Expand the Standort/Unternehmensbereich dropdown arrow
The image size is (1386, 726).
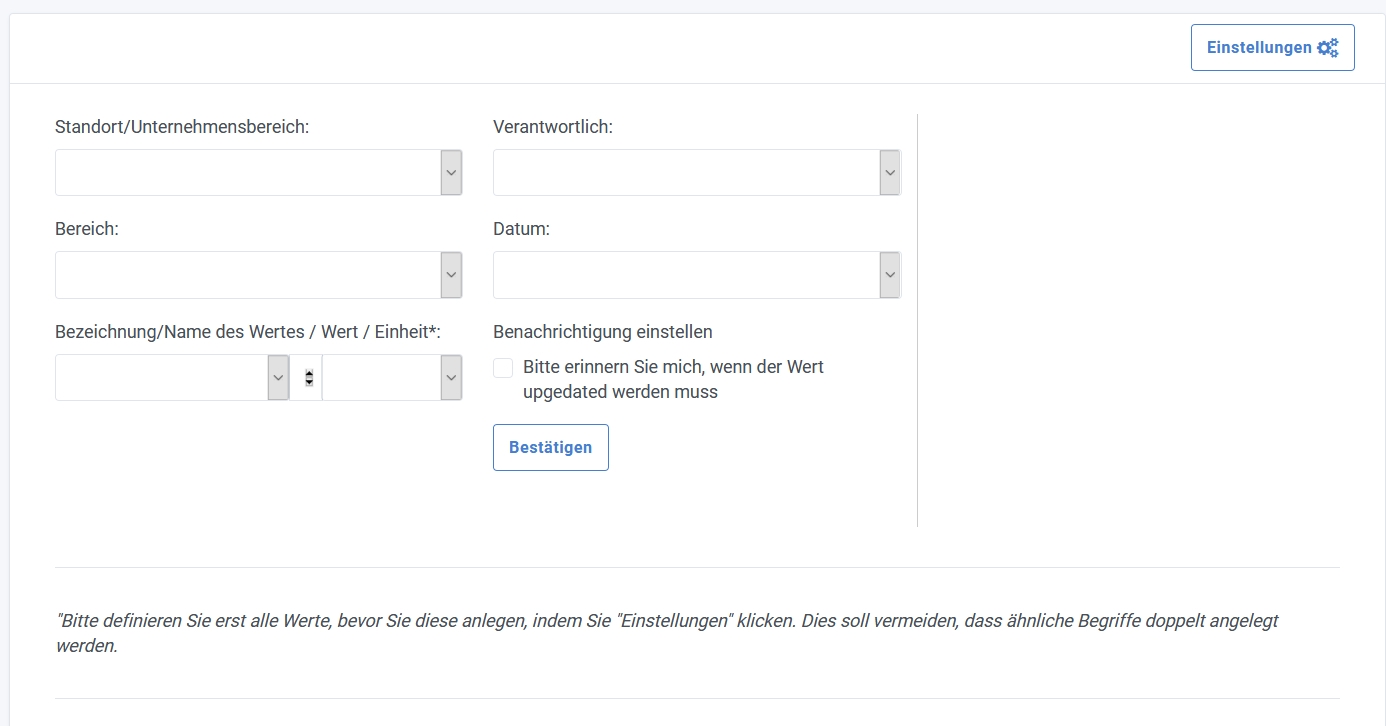(451, 173)
